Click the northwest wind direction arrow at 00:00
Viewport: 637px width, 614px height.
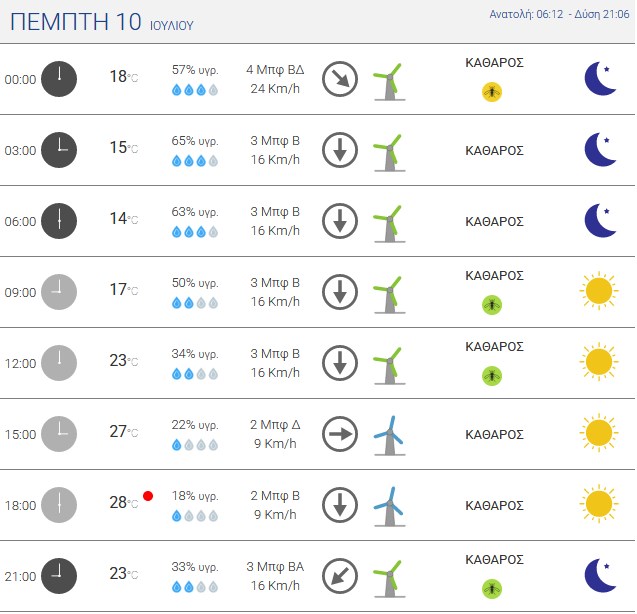(340, 79)
